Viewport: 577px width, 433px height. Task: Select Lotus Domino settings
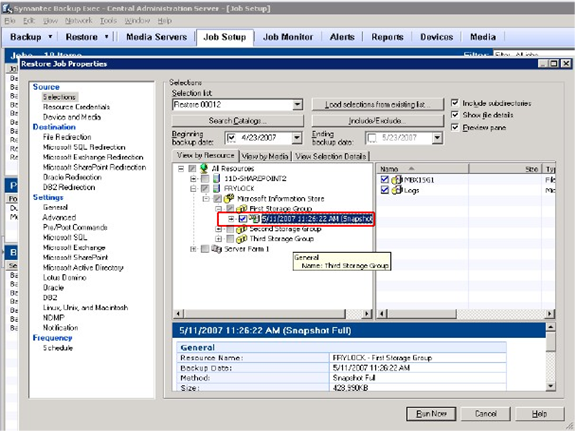[x=64, y=278]
